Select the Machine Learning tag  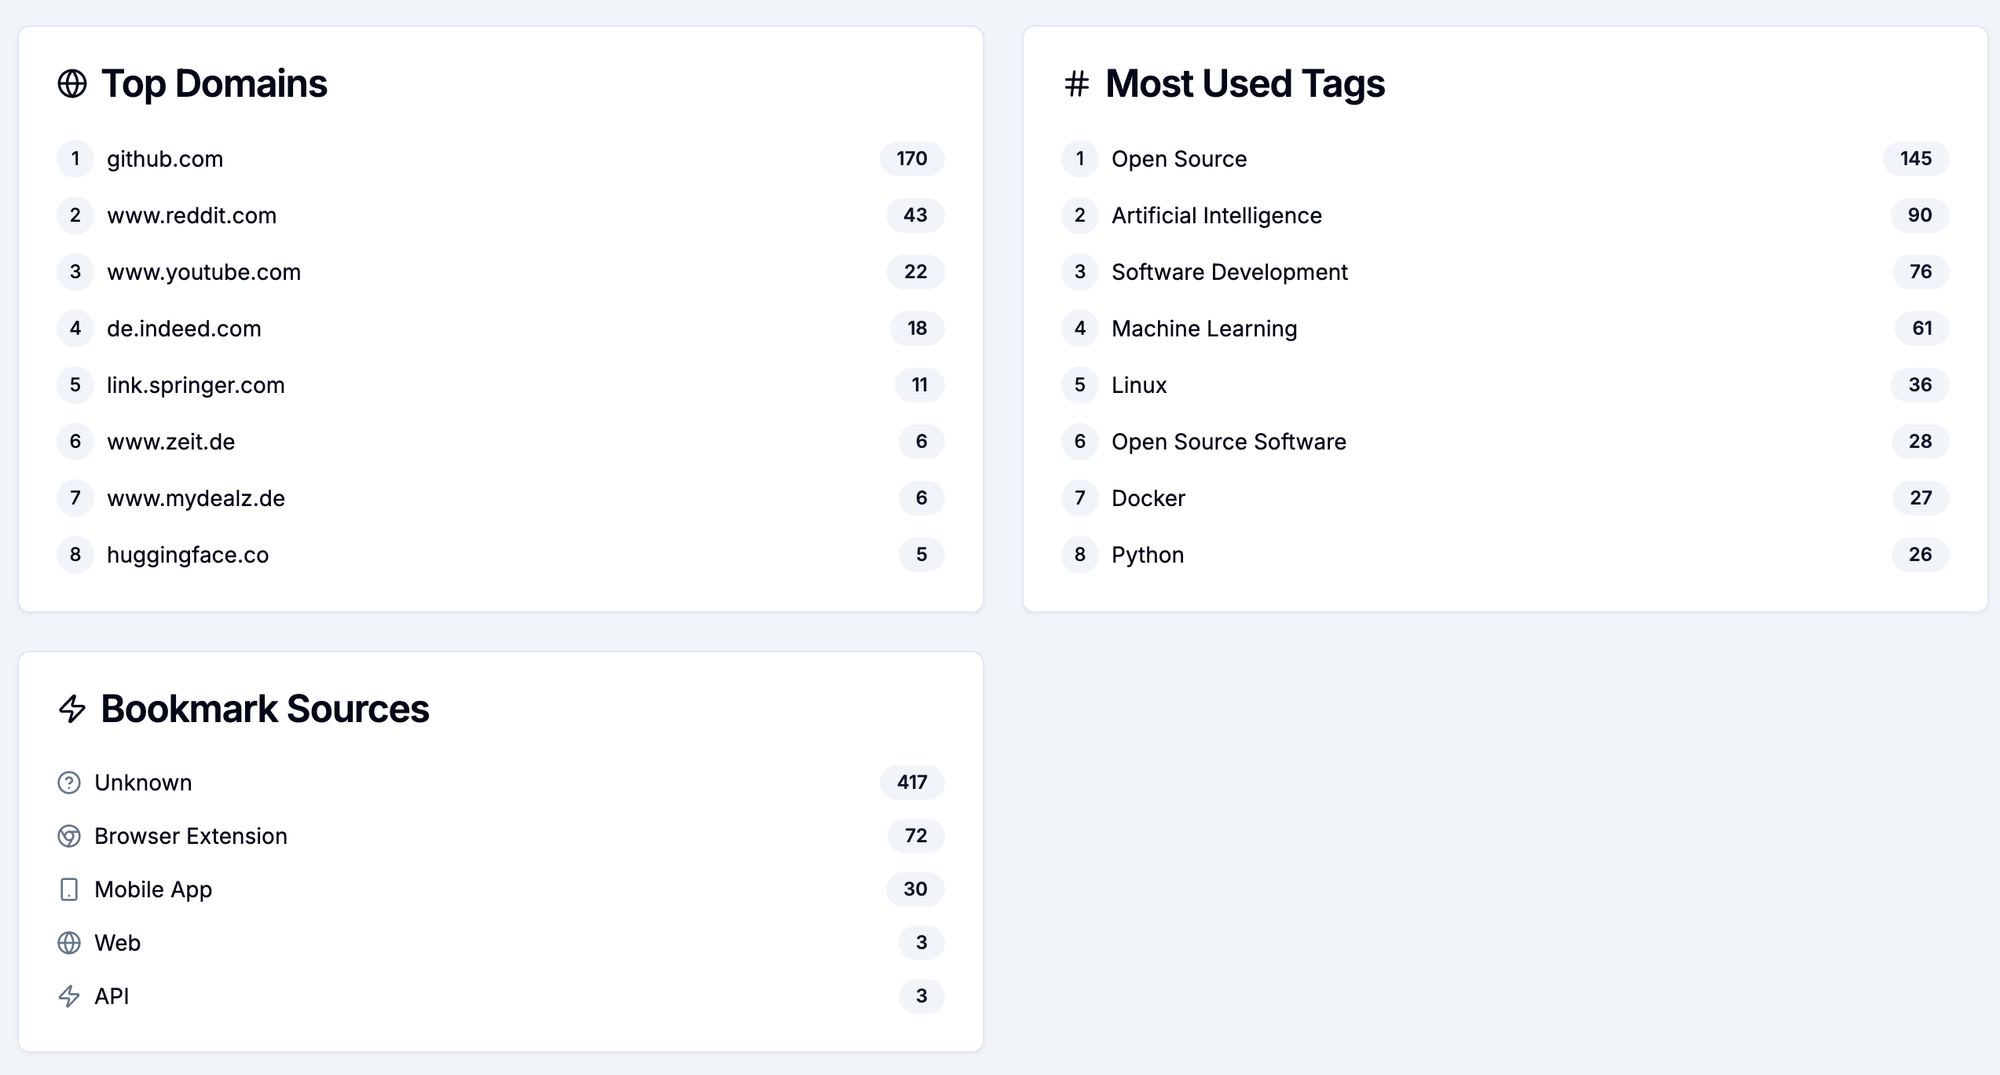1204,329
